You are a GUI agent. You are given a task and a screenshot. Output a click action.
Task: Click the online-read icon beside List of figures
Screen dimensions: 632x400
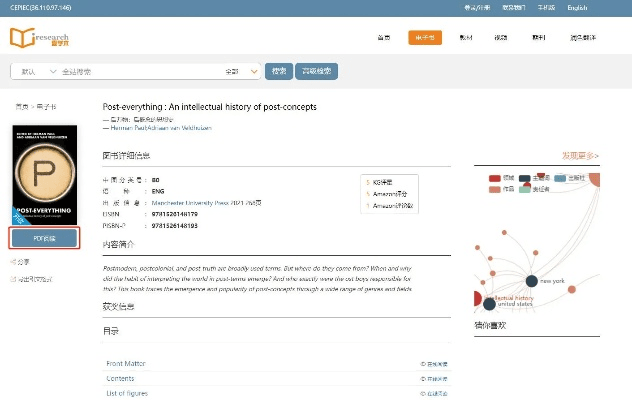[x=423, y=393]
